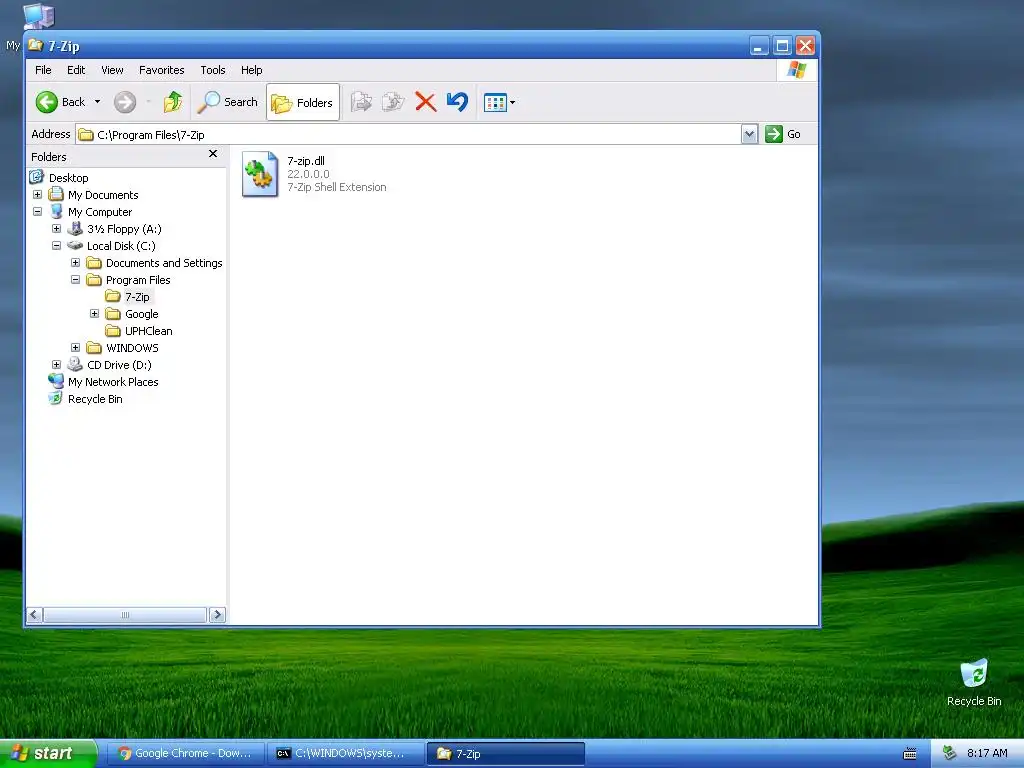Image resolution: width=1024 pixels, height=768 pixels.
Task: Collapse the My Computer node
Action: pos(37,212)
